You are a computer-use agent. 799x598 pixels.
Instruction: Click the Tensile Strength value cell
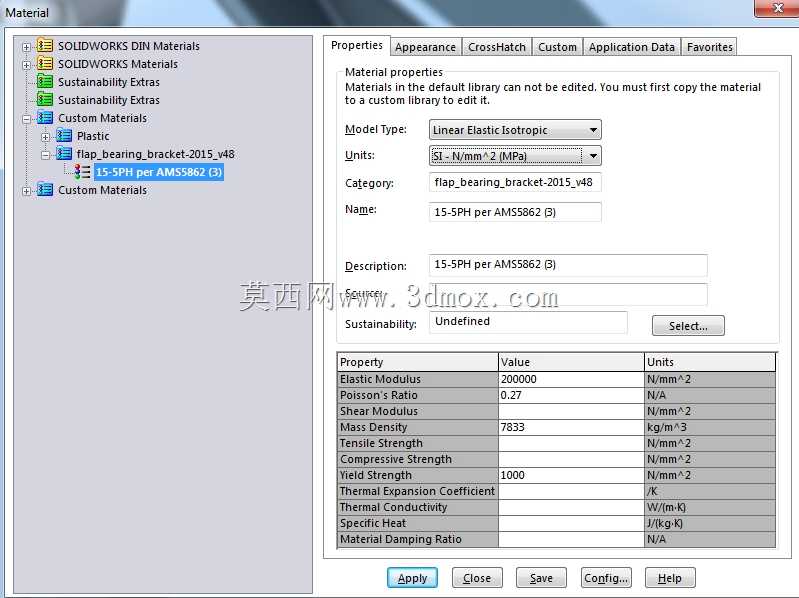(571, 443)
